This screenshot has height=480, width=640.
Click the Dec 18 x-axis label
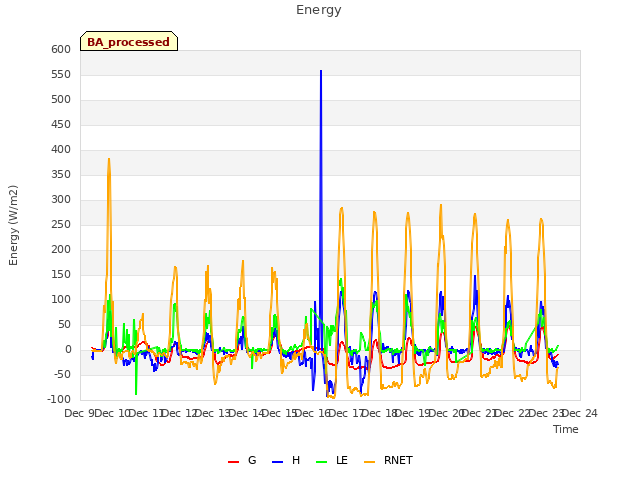pyautogui.click(x=380, y=414)
